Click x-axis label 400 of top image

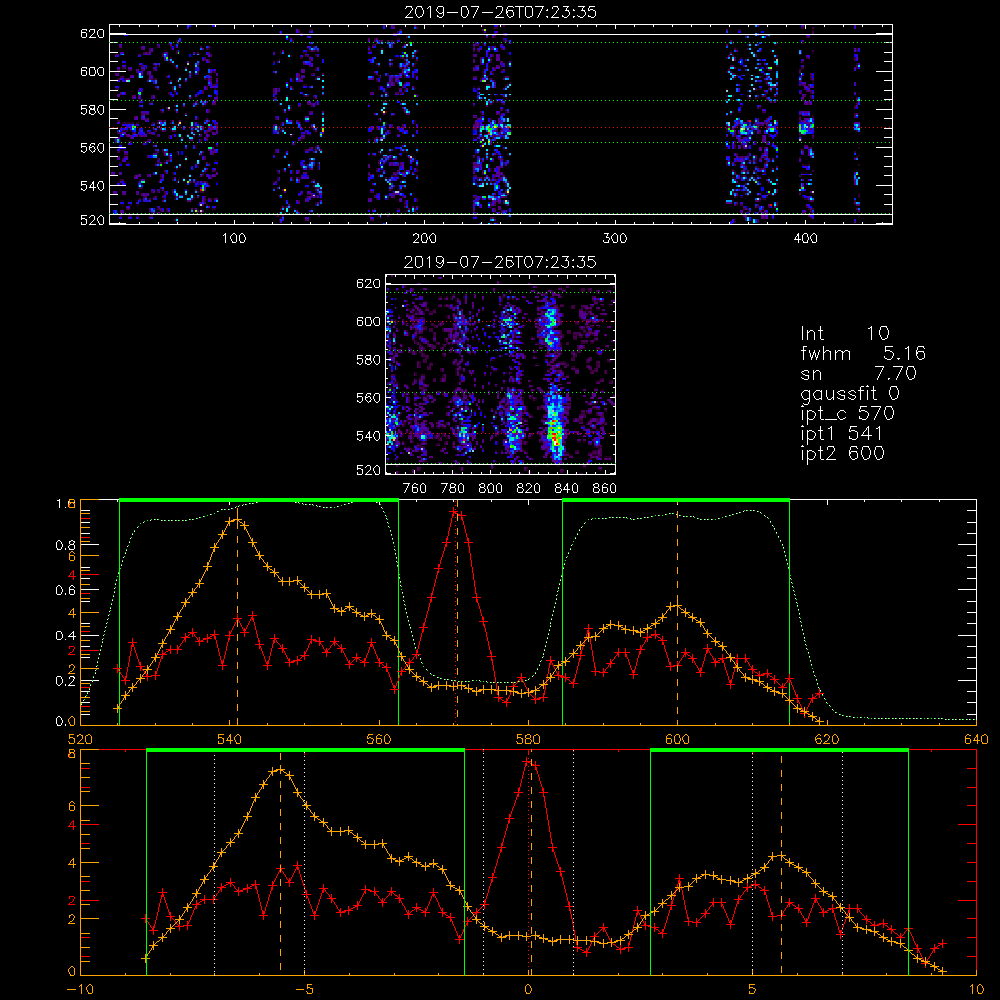click(805, 239)
